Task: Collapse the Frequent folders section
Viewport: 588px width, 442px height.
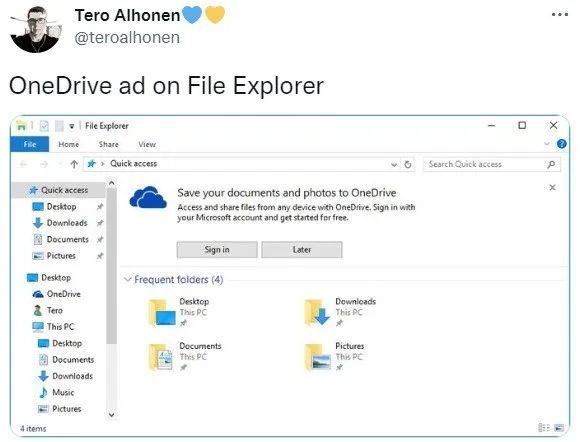Action: 128,280
